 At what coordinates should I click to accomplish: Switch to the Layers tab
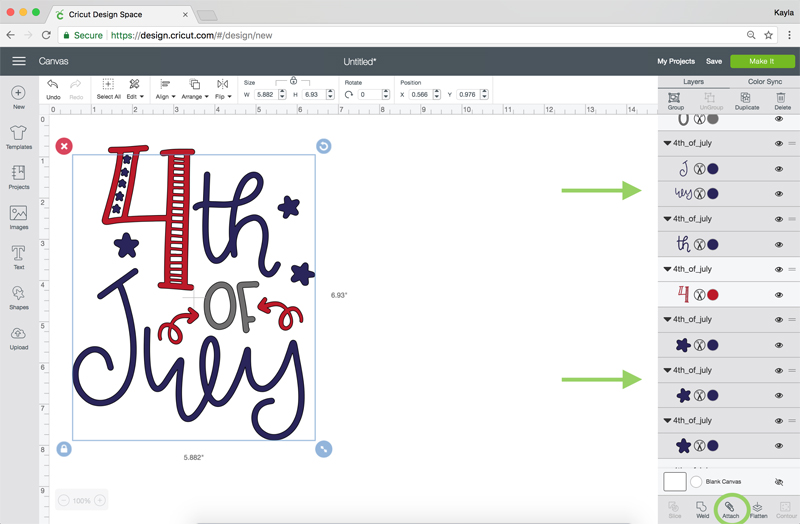click(693, 82)
